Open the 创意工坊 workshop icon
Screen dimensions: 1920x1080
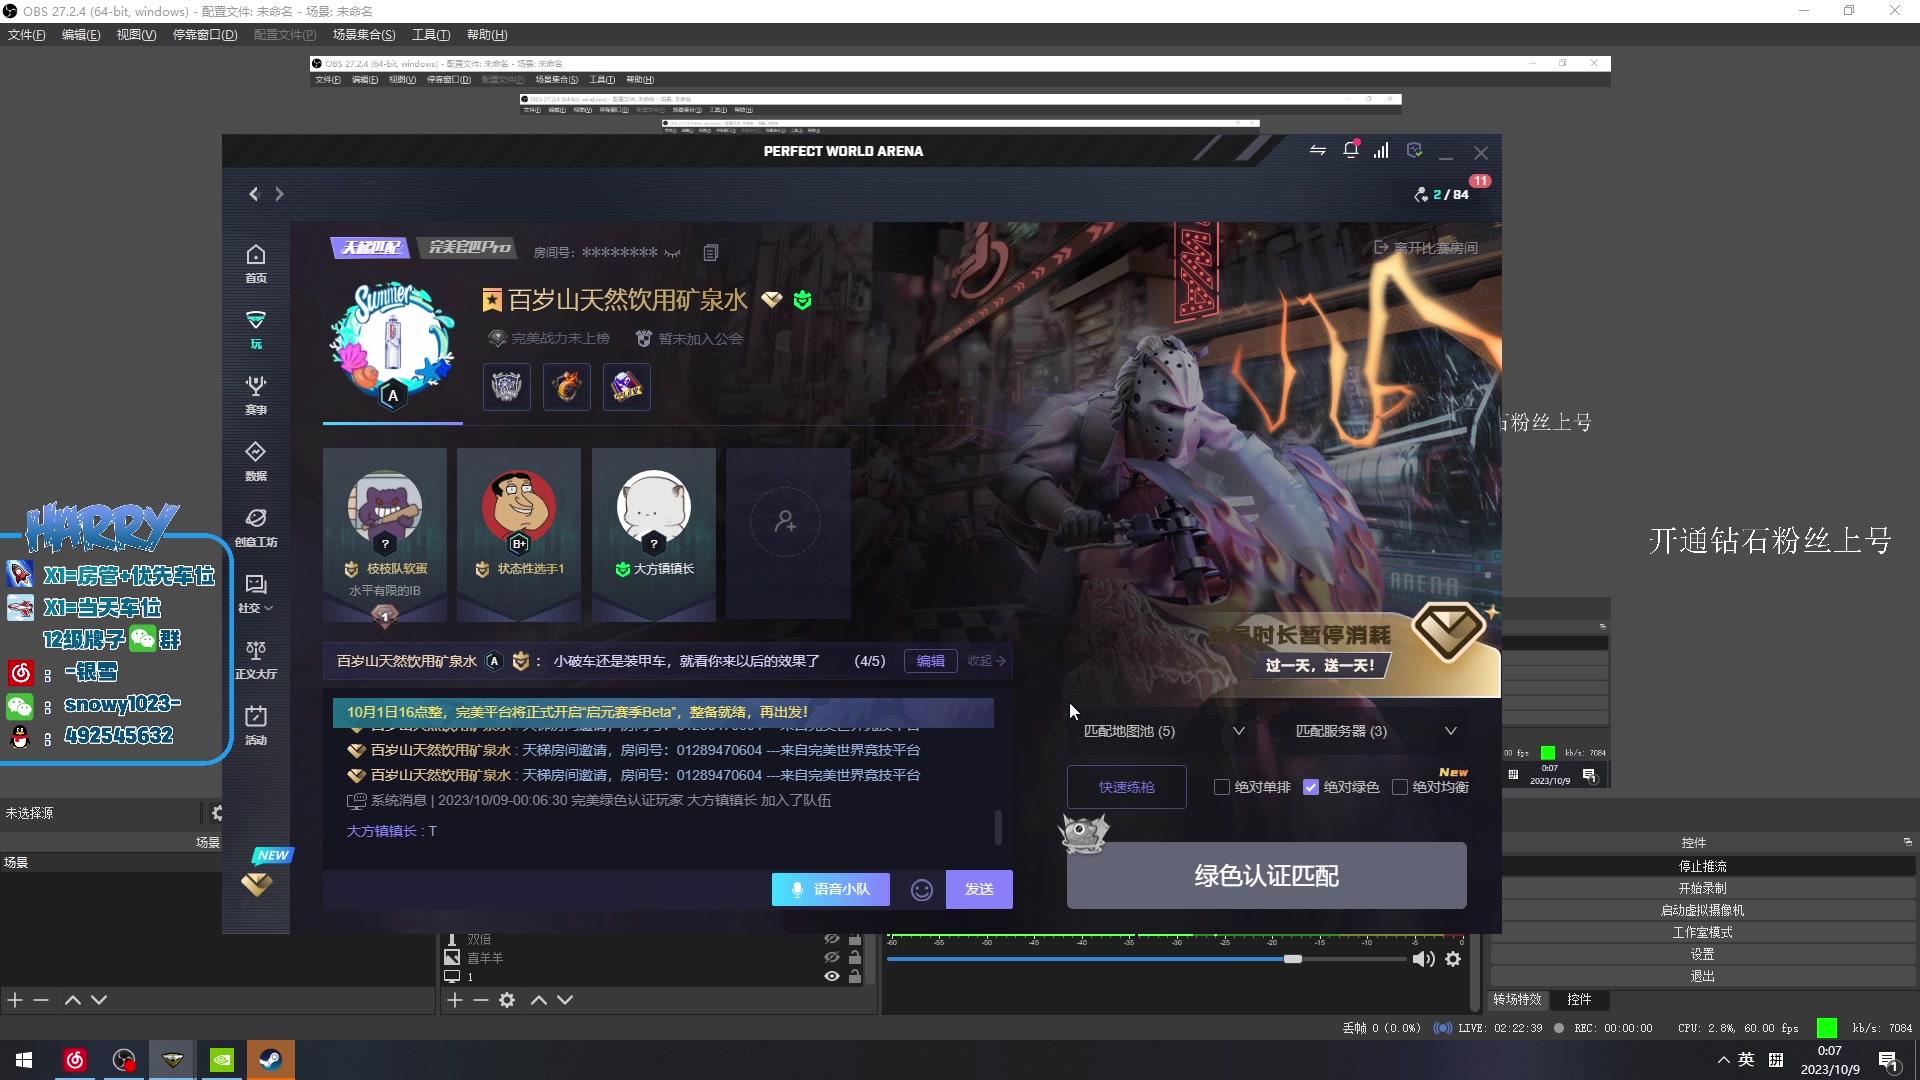(x=256, y=527)
